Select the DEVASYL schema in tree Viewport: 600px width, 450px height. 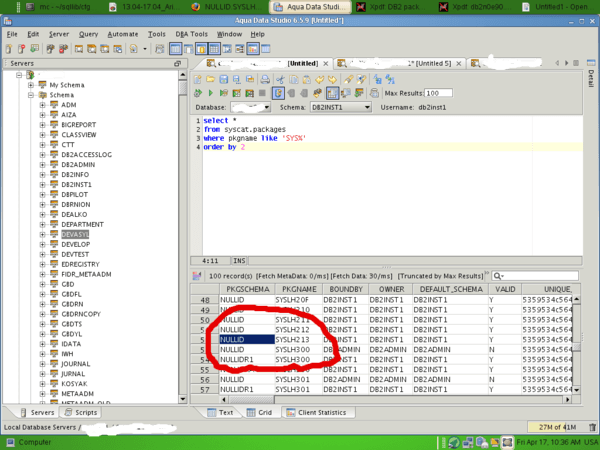pyautogui.click(x=75, y=234)
